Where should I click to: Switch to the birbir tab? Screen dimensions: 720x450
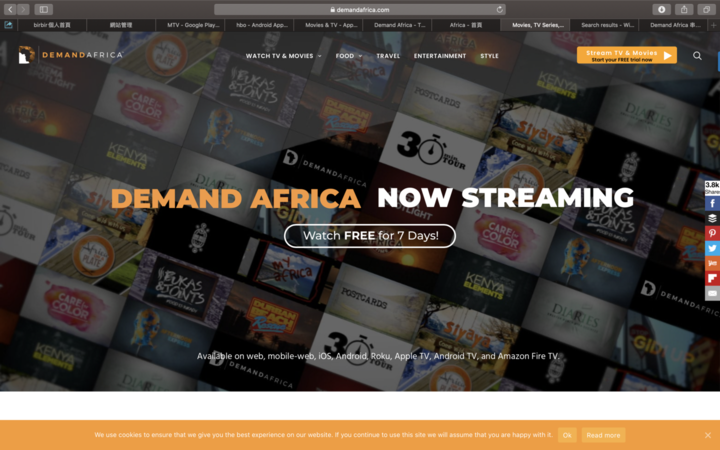[52, 25]
